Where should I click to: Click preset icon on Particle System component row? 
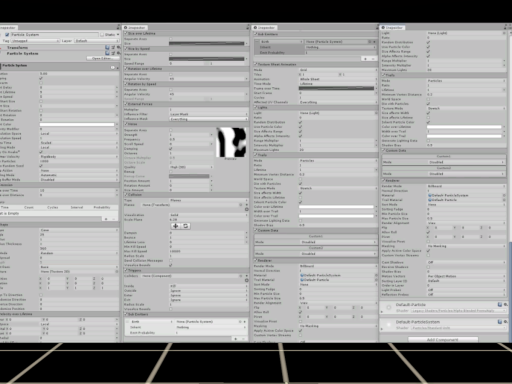click(113, 53)
